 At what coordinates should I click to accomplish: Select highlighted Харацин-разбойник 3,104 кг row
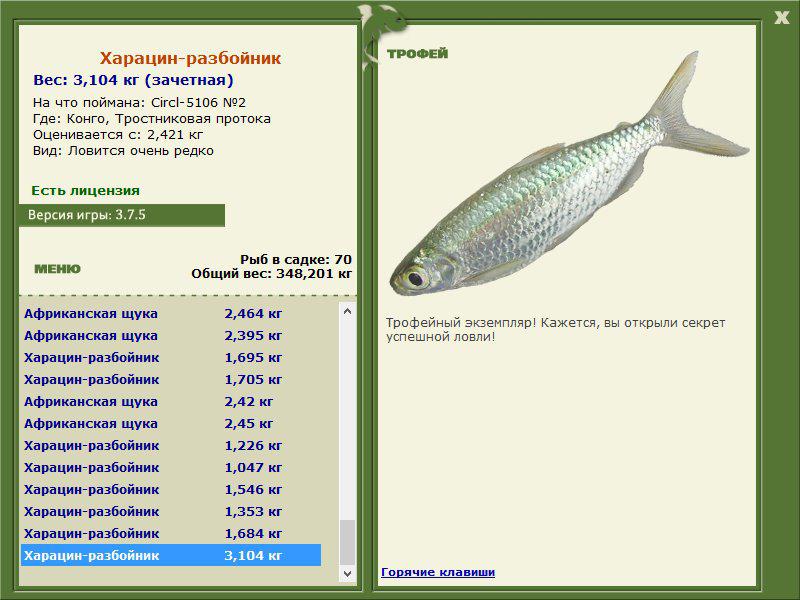tap(171, 555)
